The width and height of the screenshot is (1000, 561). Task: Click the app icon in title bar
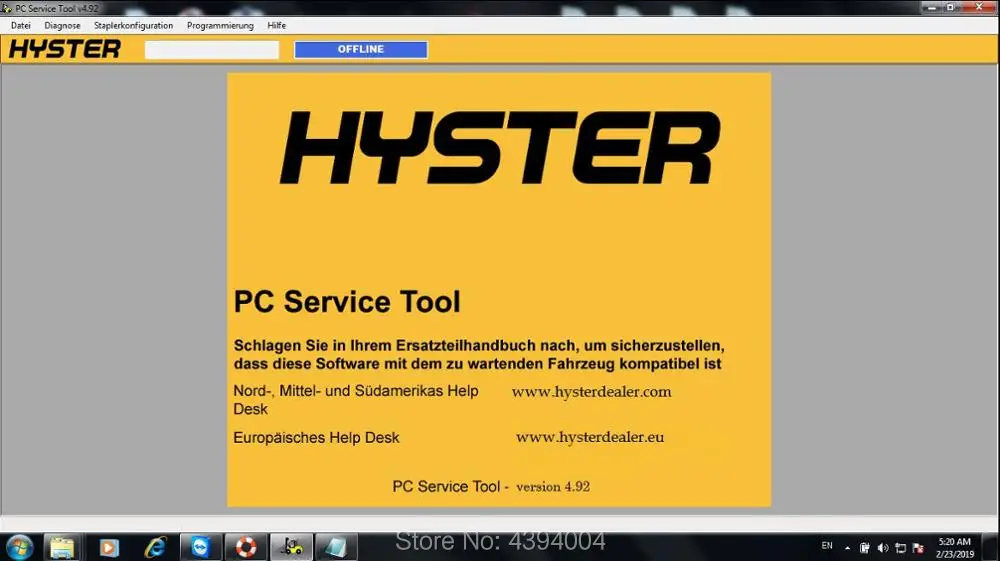7,8
